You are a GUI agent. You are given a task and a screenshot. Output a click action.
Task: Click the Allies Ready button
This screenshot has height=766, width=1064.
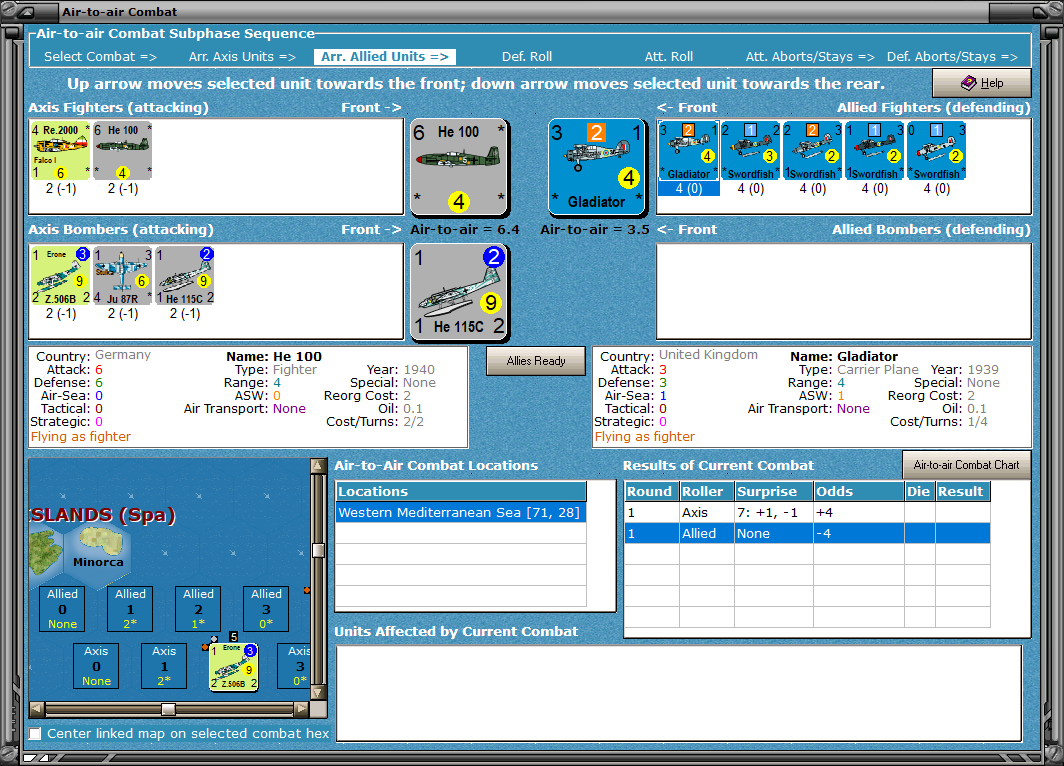(536, 361)
